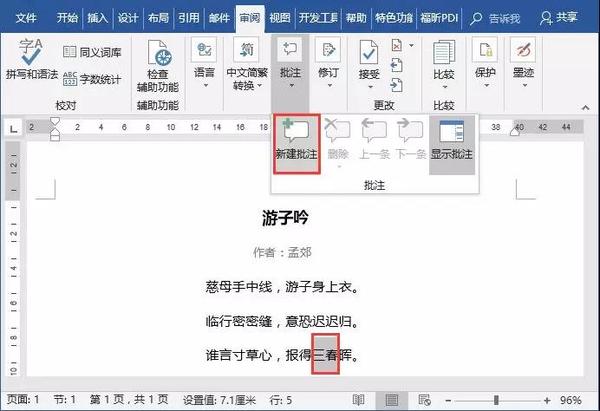Click the Accept (接受) checkmark icon
The width and height of the screenshot is (600, 411).
[x=369, y=52]
